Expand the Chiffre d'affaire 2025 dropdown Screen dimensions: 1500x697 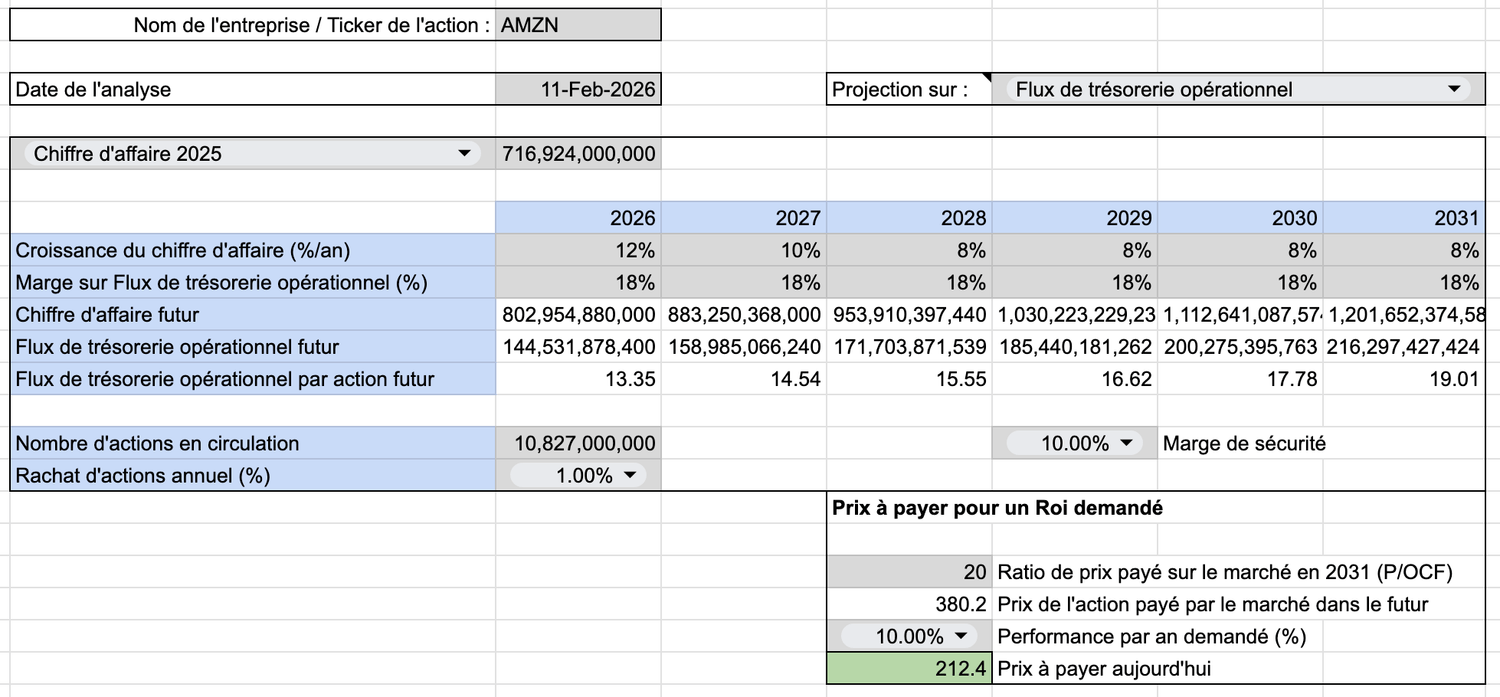(463, 154)
